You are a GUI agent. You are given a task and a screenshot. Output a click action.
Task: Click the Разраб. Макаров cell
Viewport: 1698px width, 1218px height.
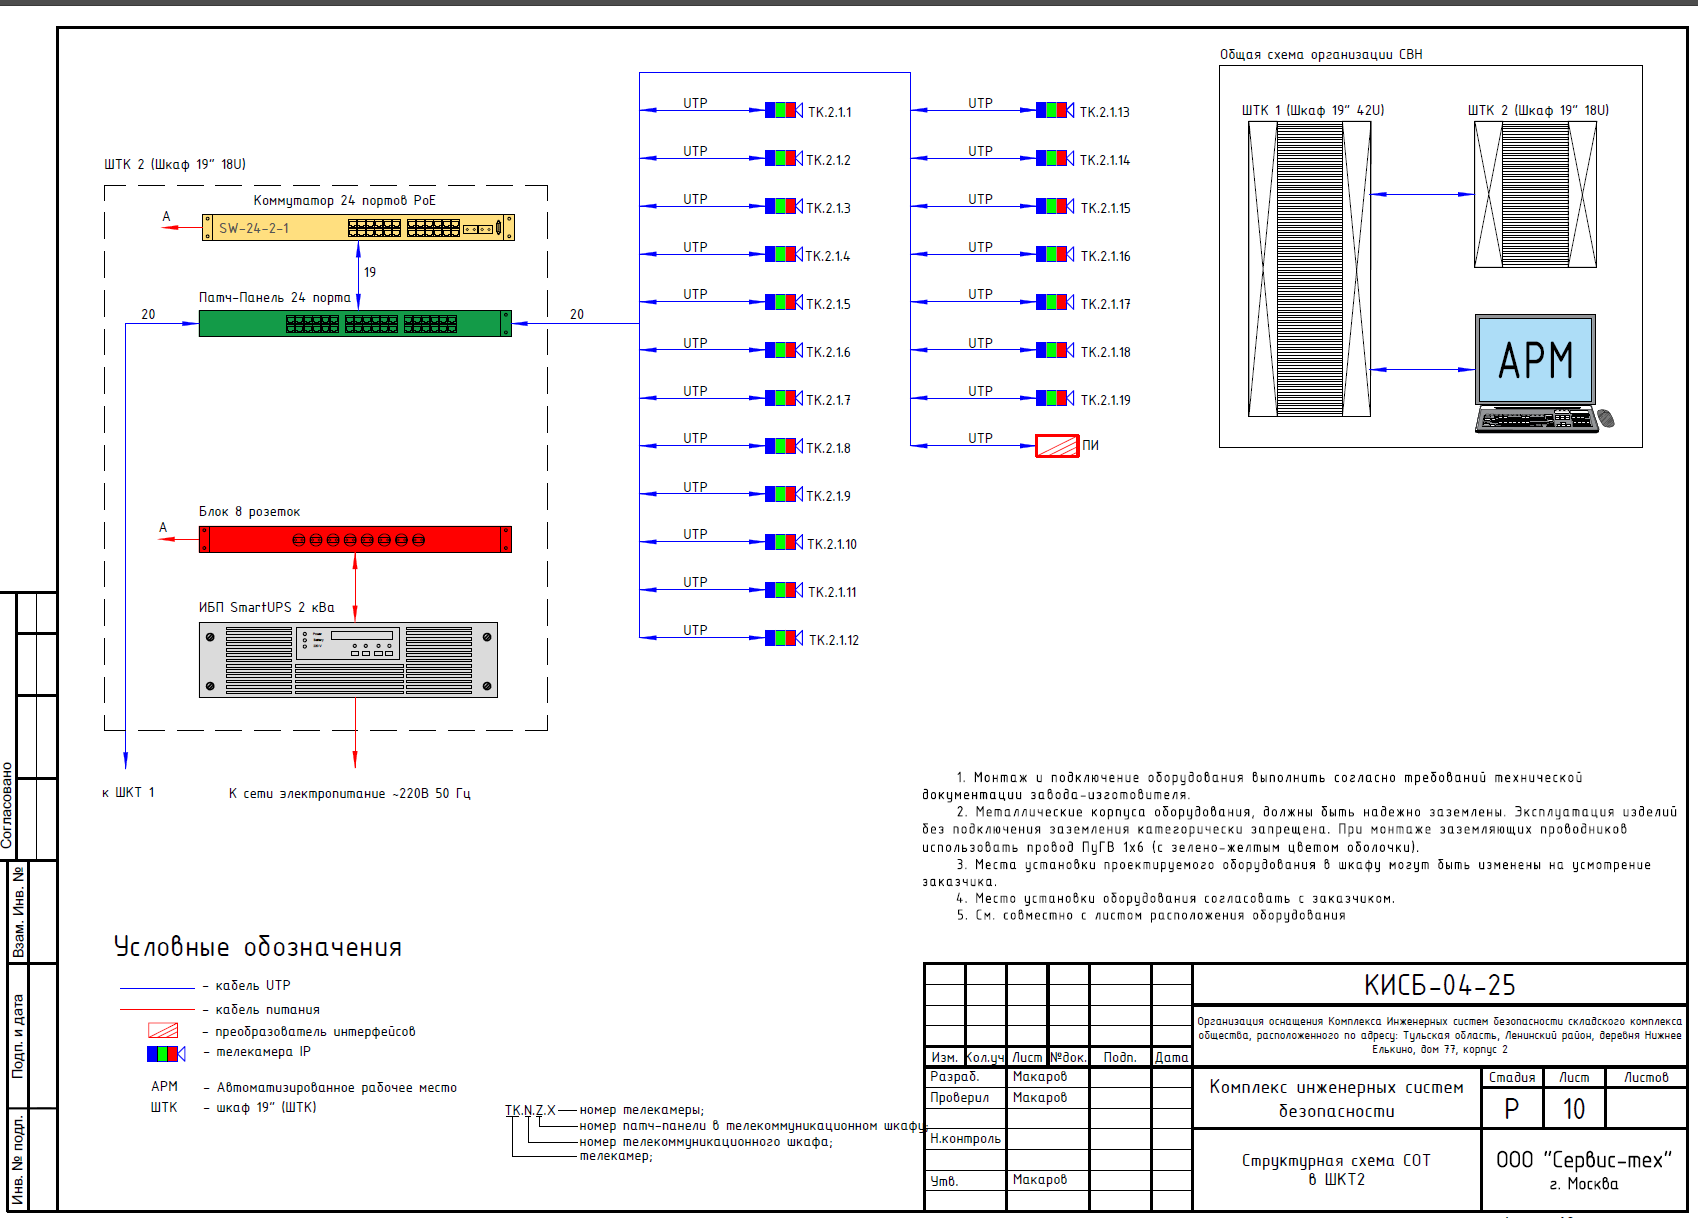coord(1006,1077)
